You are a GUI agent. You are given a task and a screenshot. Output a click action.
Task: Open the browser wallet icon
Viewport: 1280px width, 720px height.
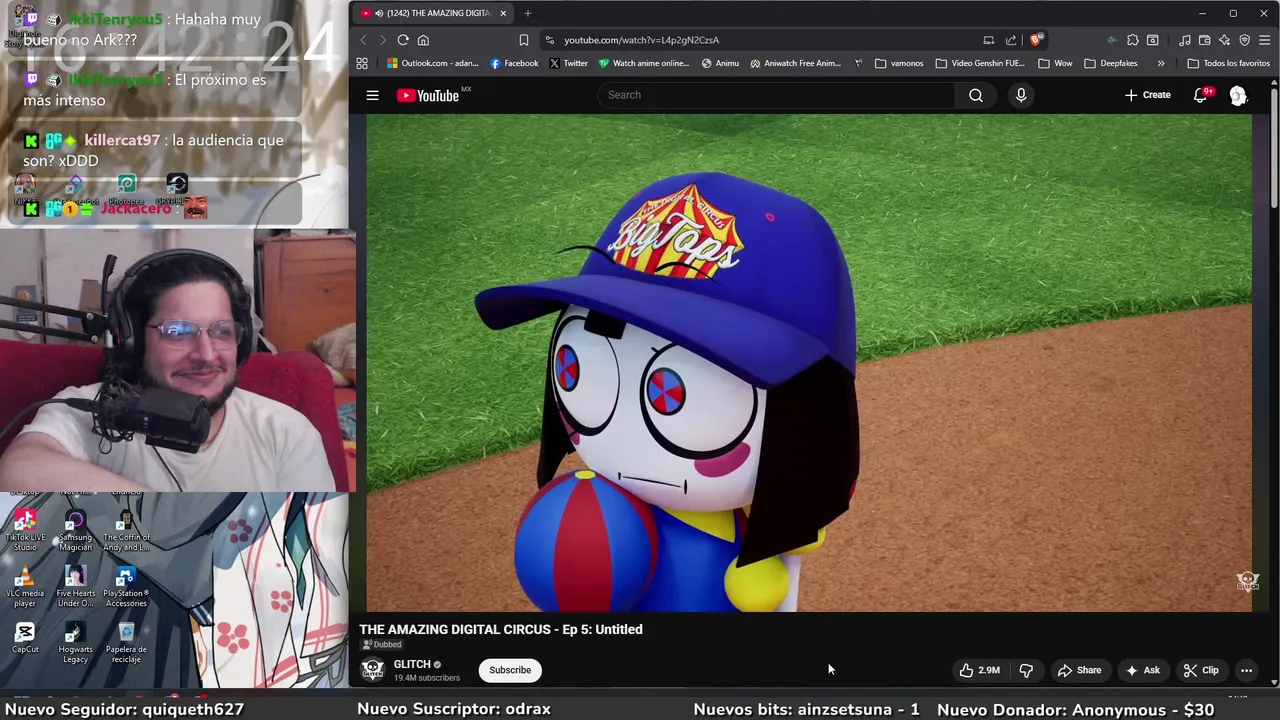point(1205,40)
